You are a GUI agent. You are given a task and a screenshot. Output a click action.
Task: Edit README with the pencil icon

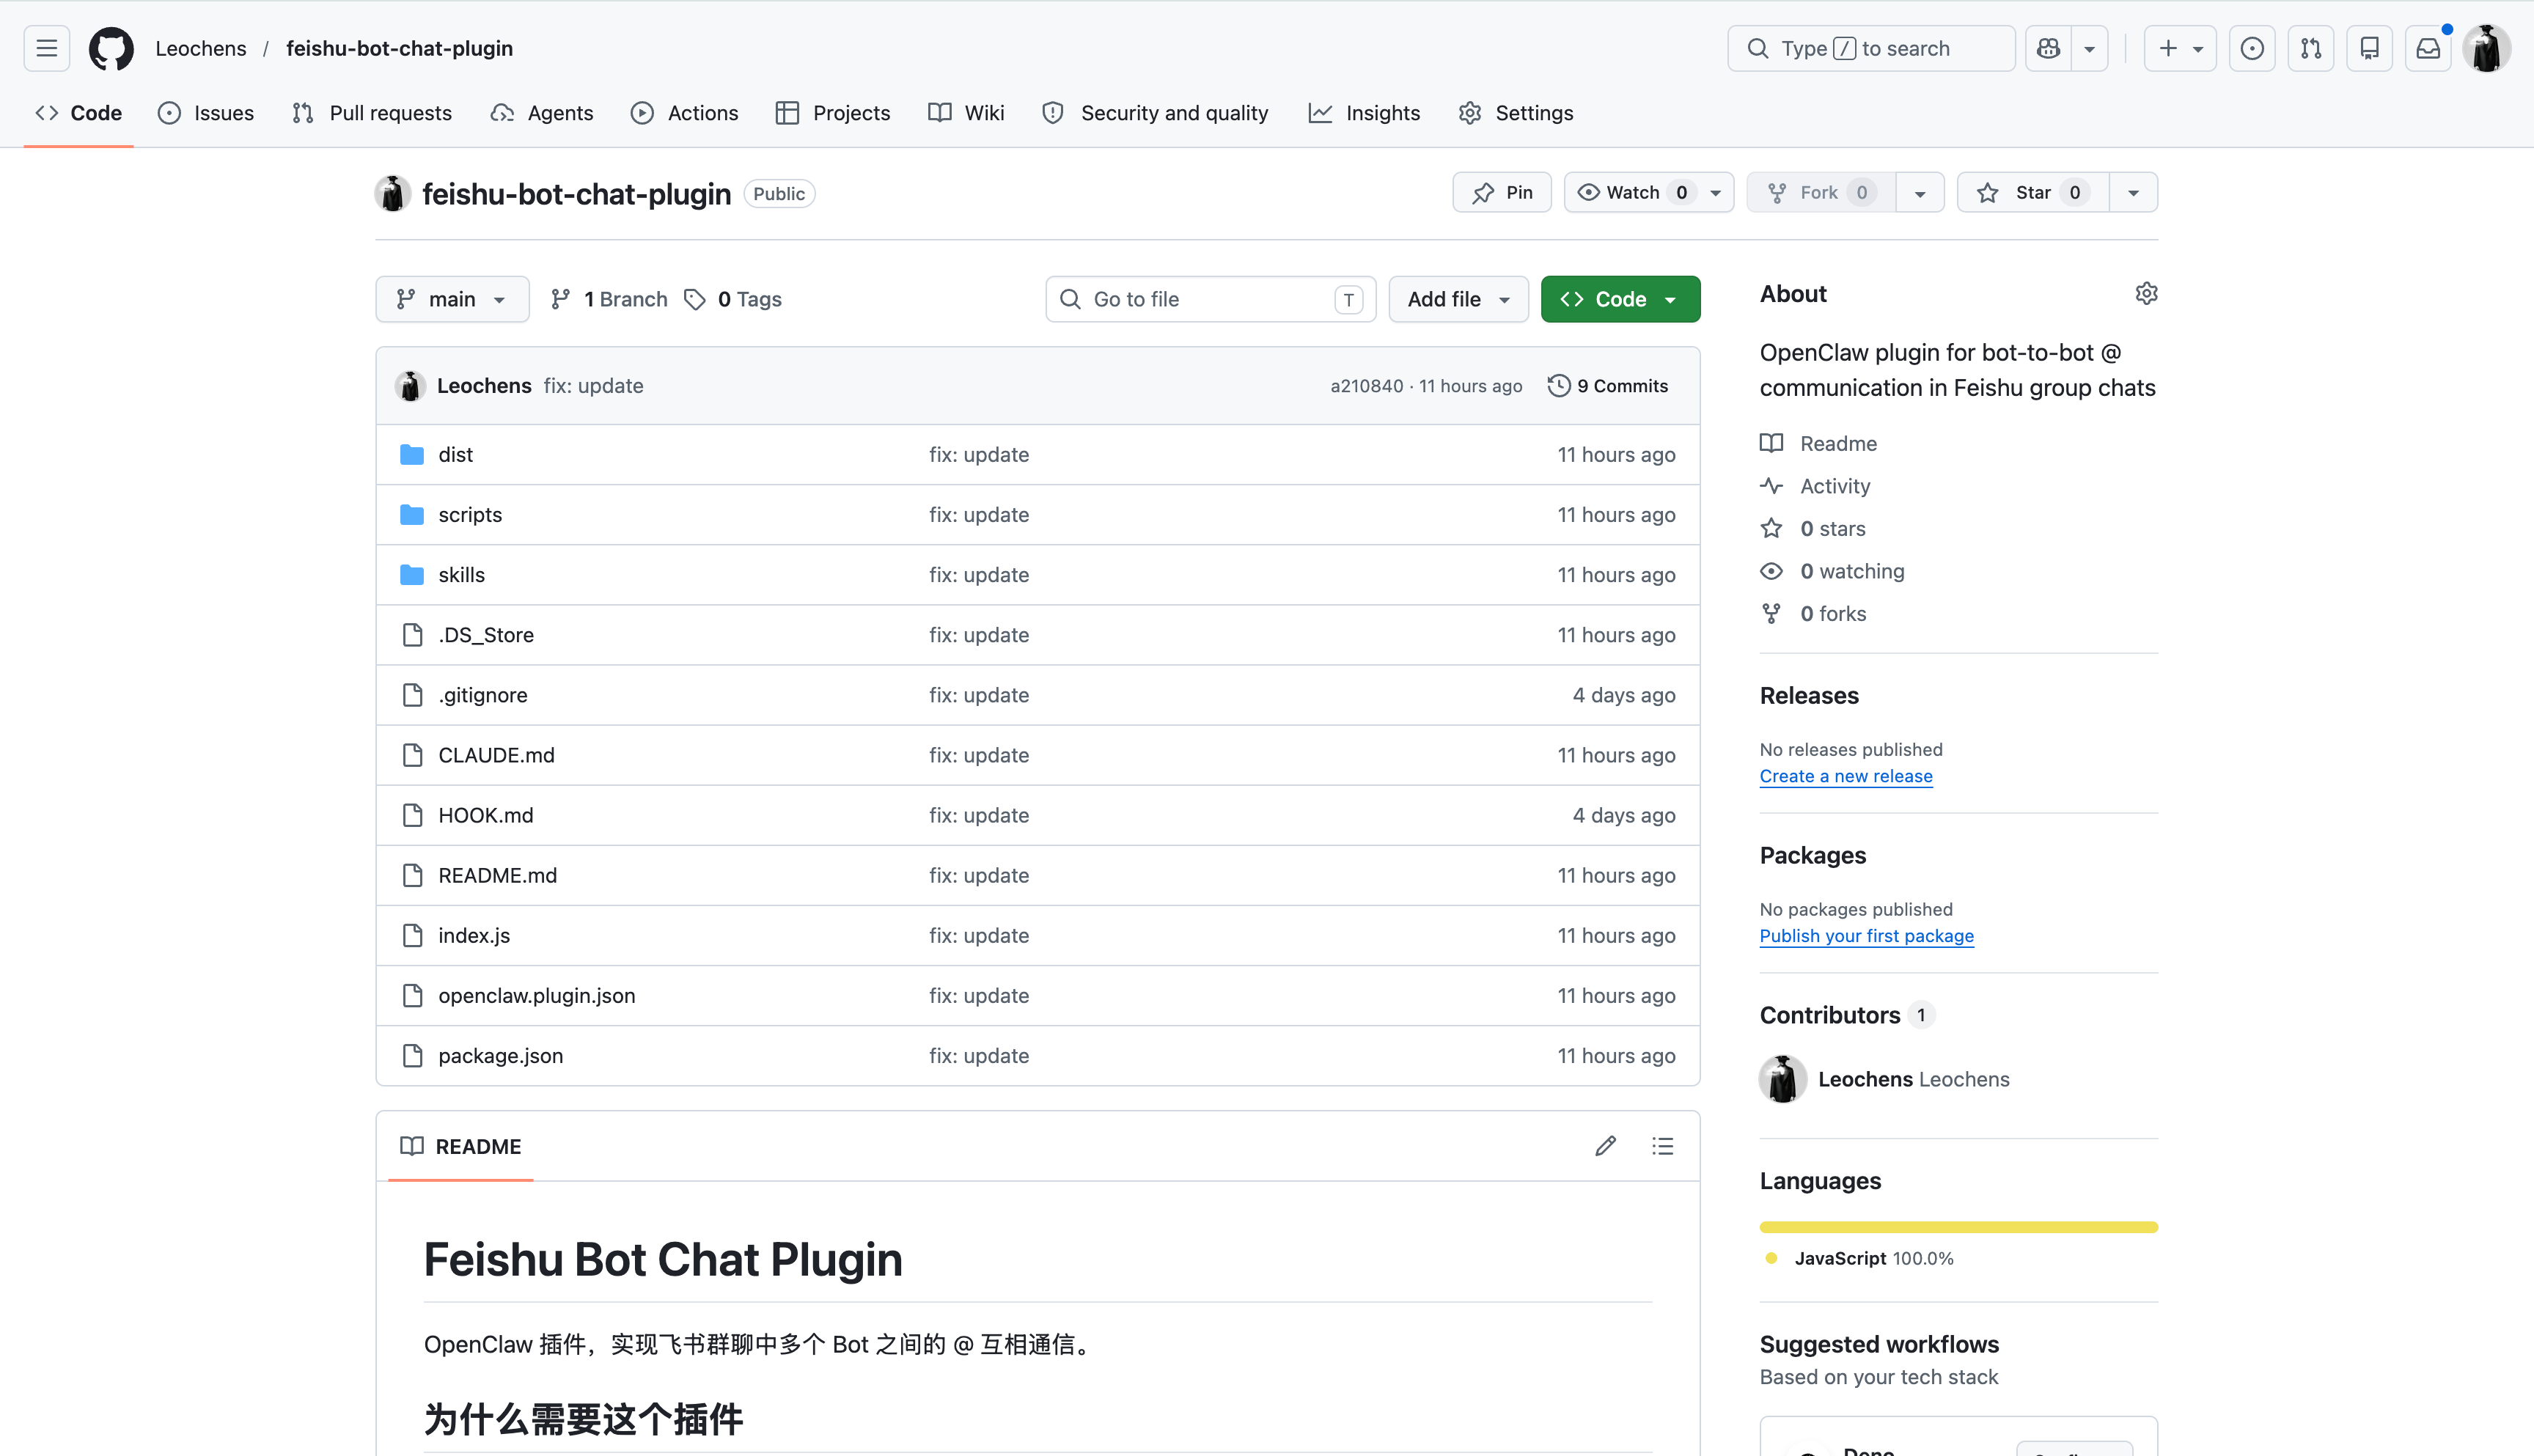[x=1605, y=1146]
